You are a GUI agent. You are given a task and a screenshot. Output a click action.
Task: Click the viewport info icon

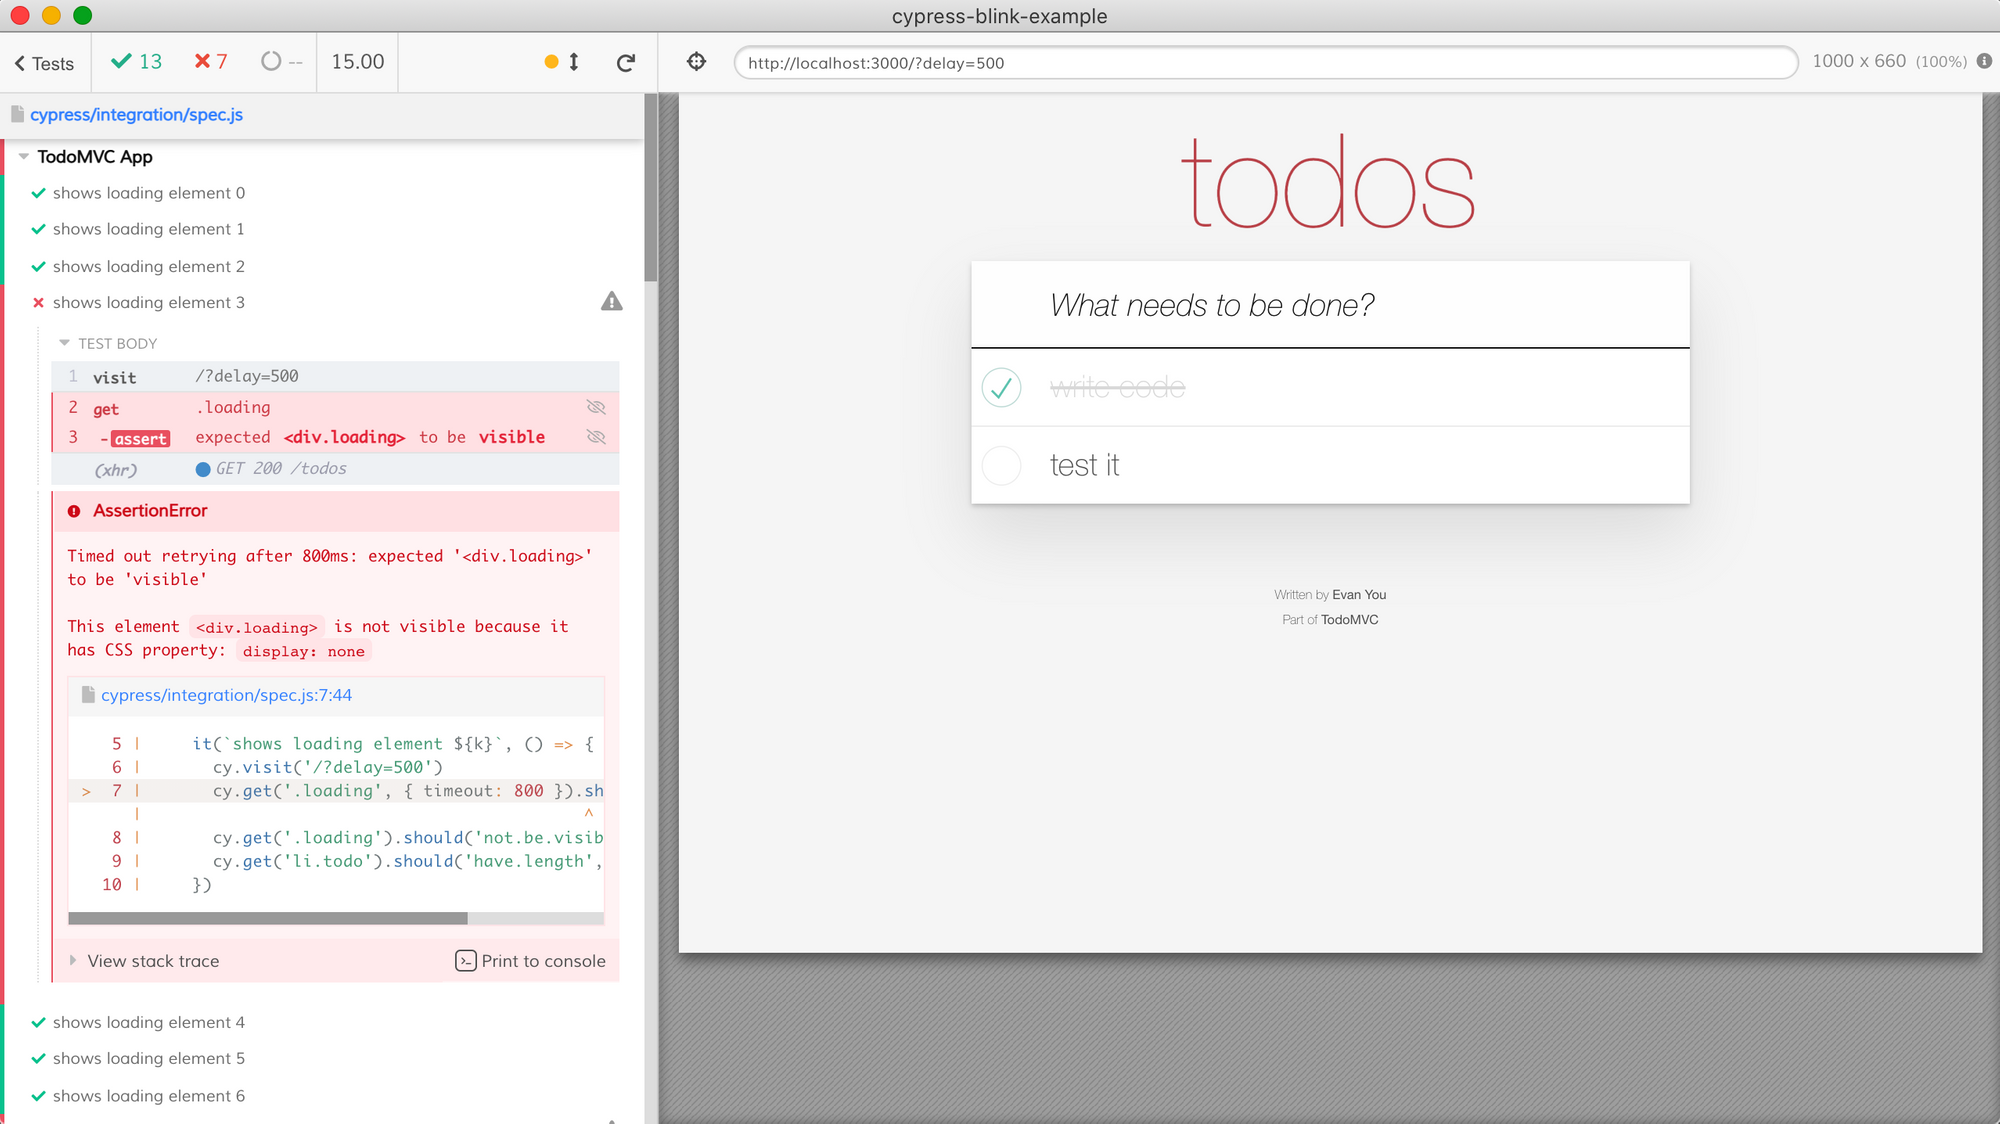pos(1985,61)
